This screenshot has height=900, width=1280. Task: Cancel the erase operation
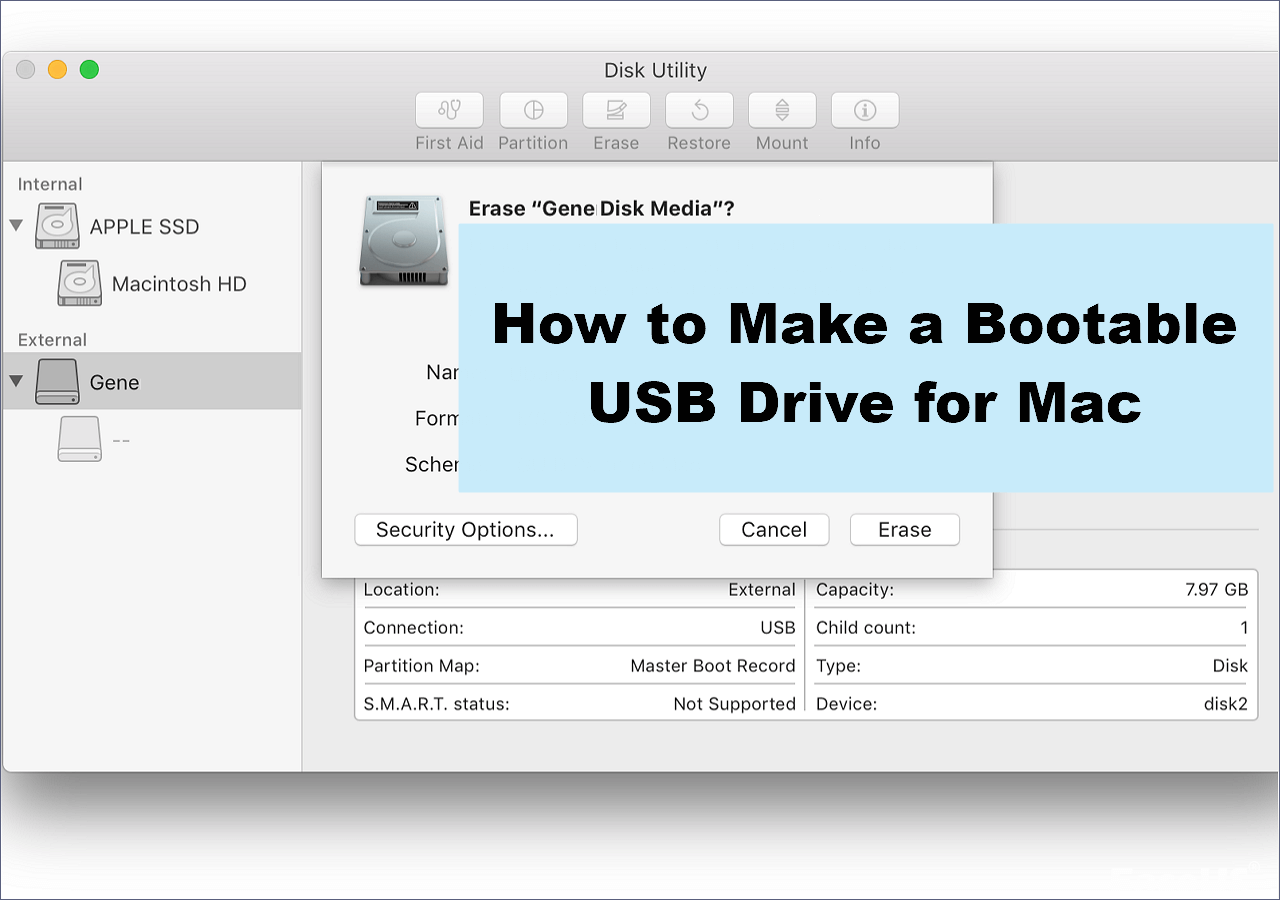[x=774, y=529]
